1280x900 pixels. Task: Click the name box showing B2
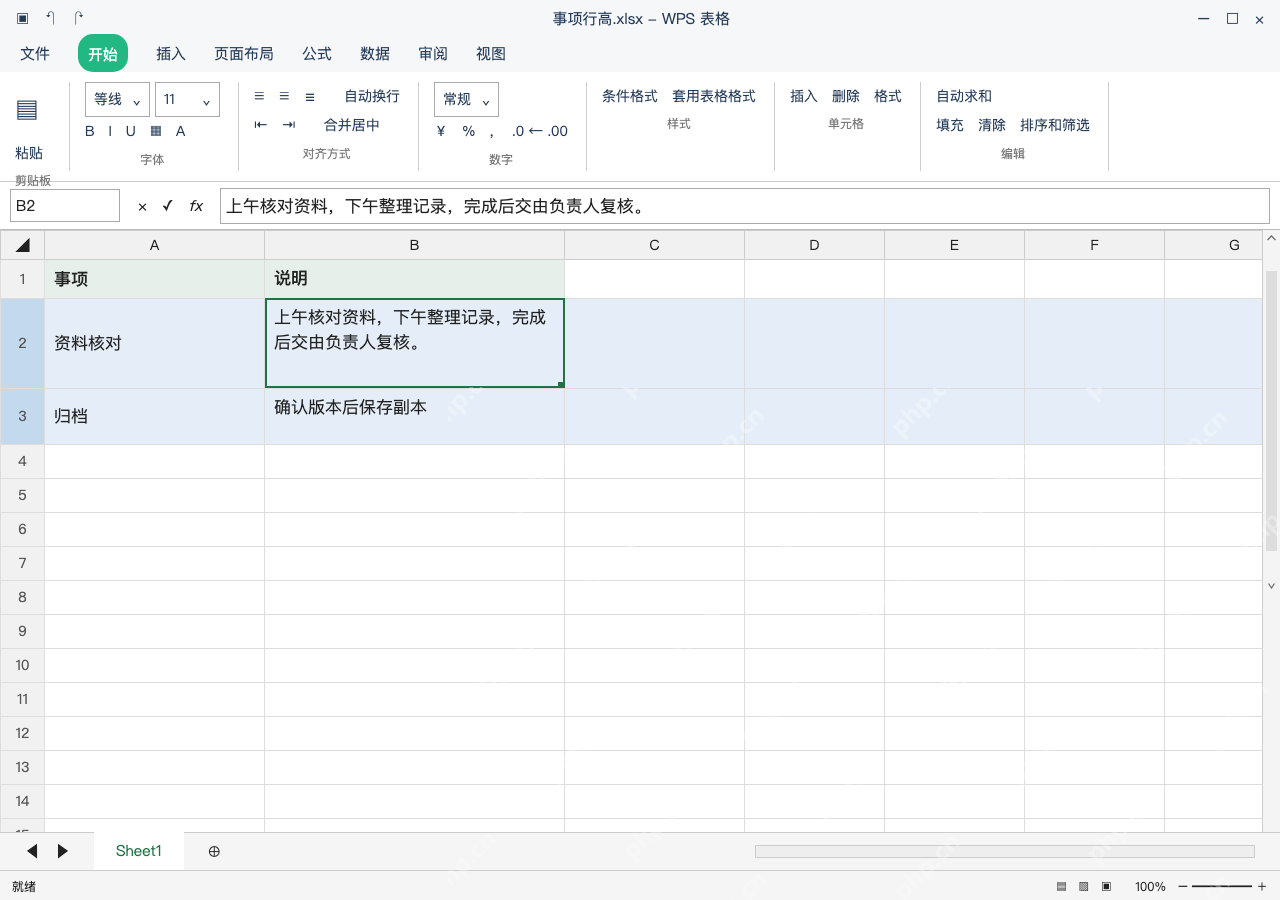coord(65,206)
